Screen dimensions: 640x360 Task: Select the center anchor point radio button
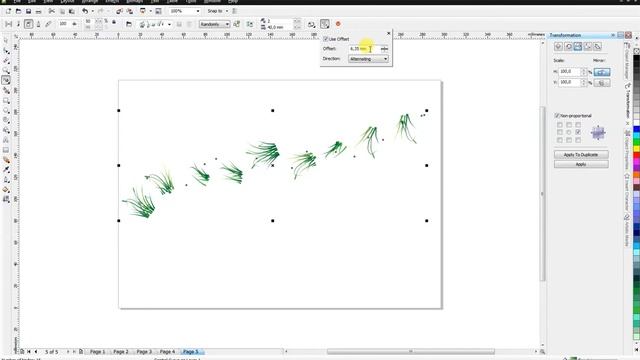[x=569, y=132]
